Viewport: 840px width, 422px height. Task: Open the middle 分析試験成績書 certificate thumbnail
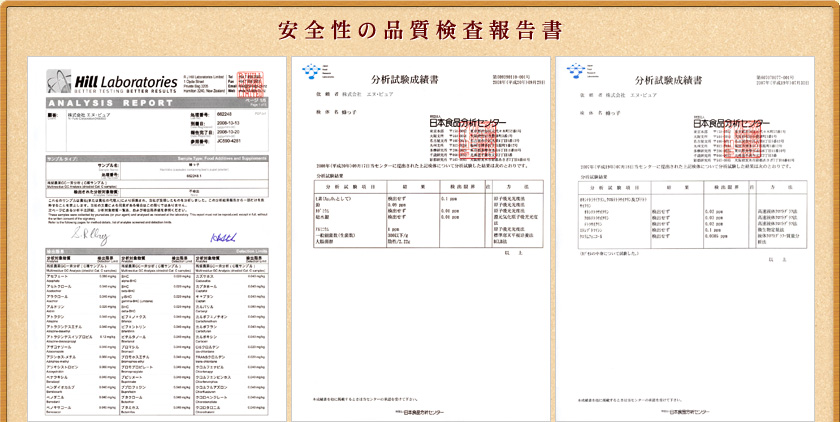pos(419,240)
